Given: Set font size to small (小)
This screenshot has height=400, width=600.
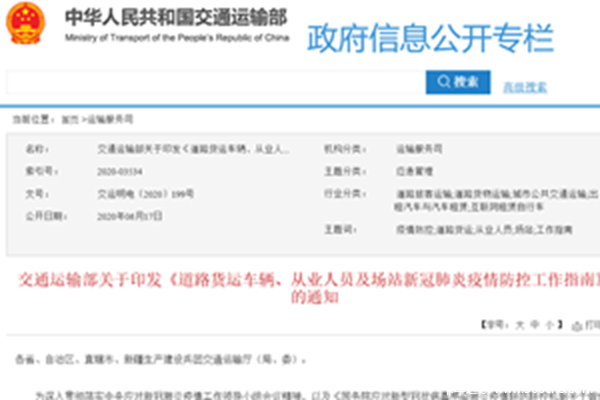Looking at the screenshot, I should [550, 326].
